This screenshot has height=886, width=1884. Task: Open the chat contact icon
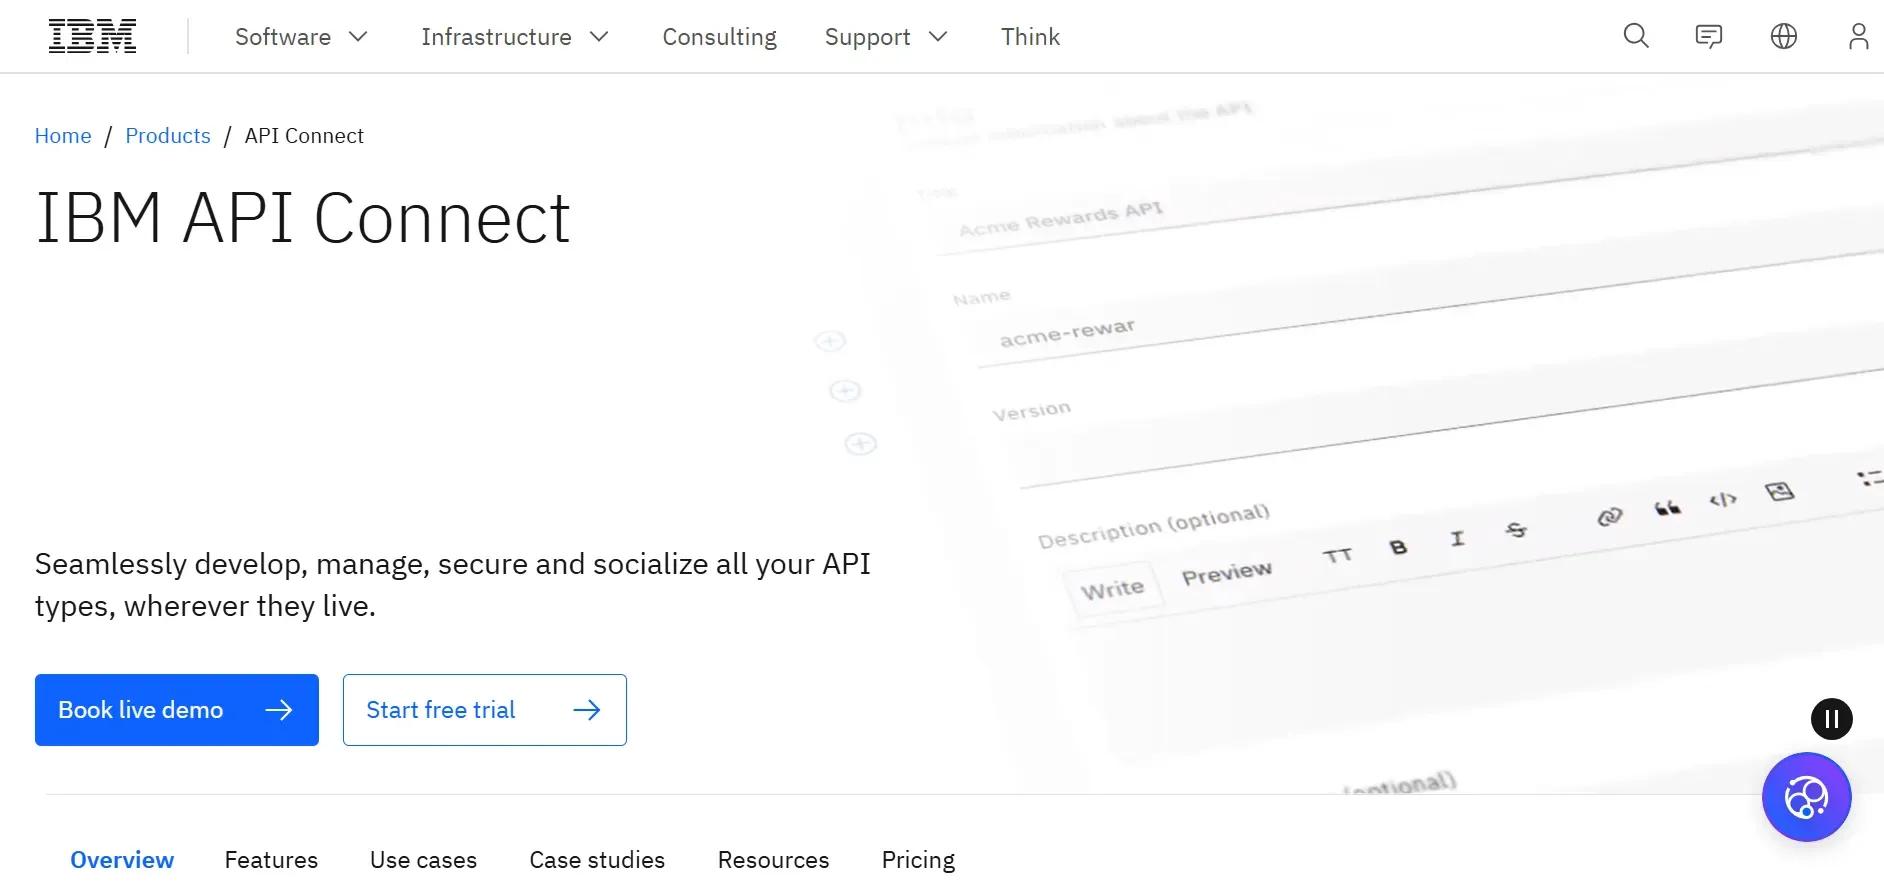point(1709,37)
